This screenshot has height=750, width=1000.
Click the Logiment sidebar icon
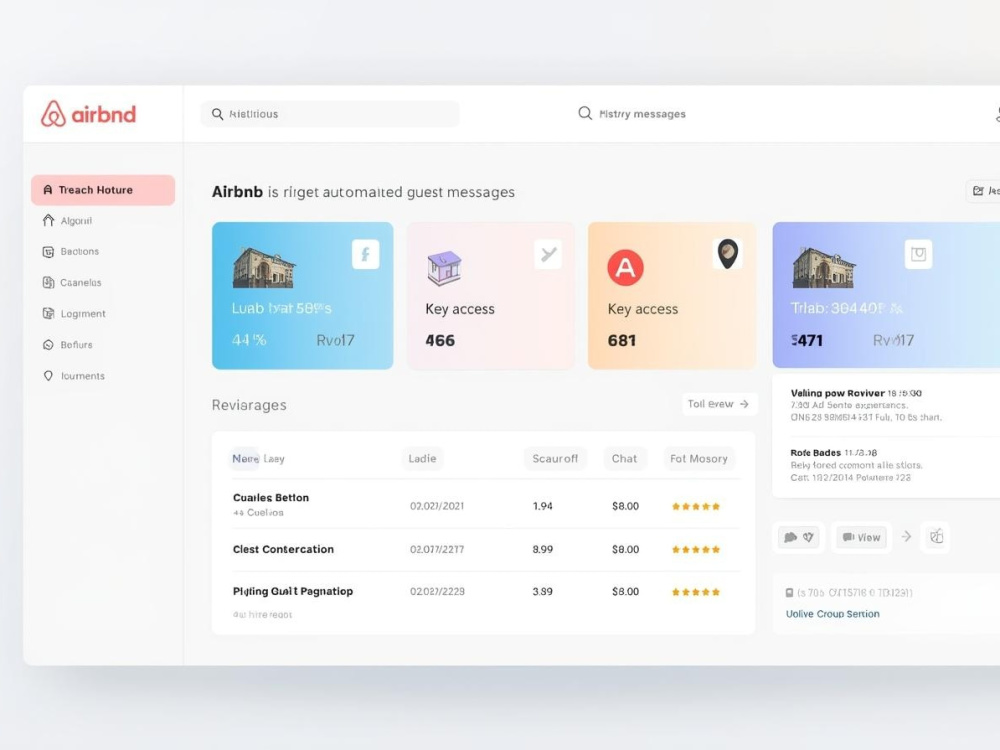(48, 313)
